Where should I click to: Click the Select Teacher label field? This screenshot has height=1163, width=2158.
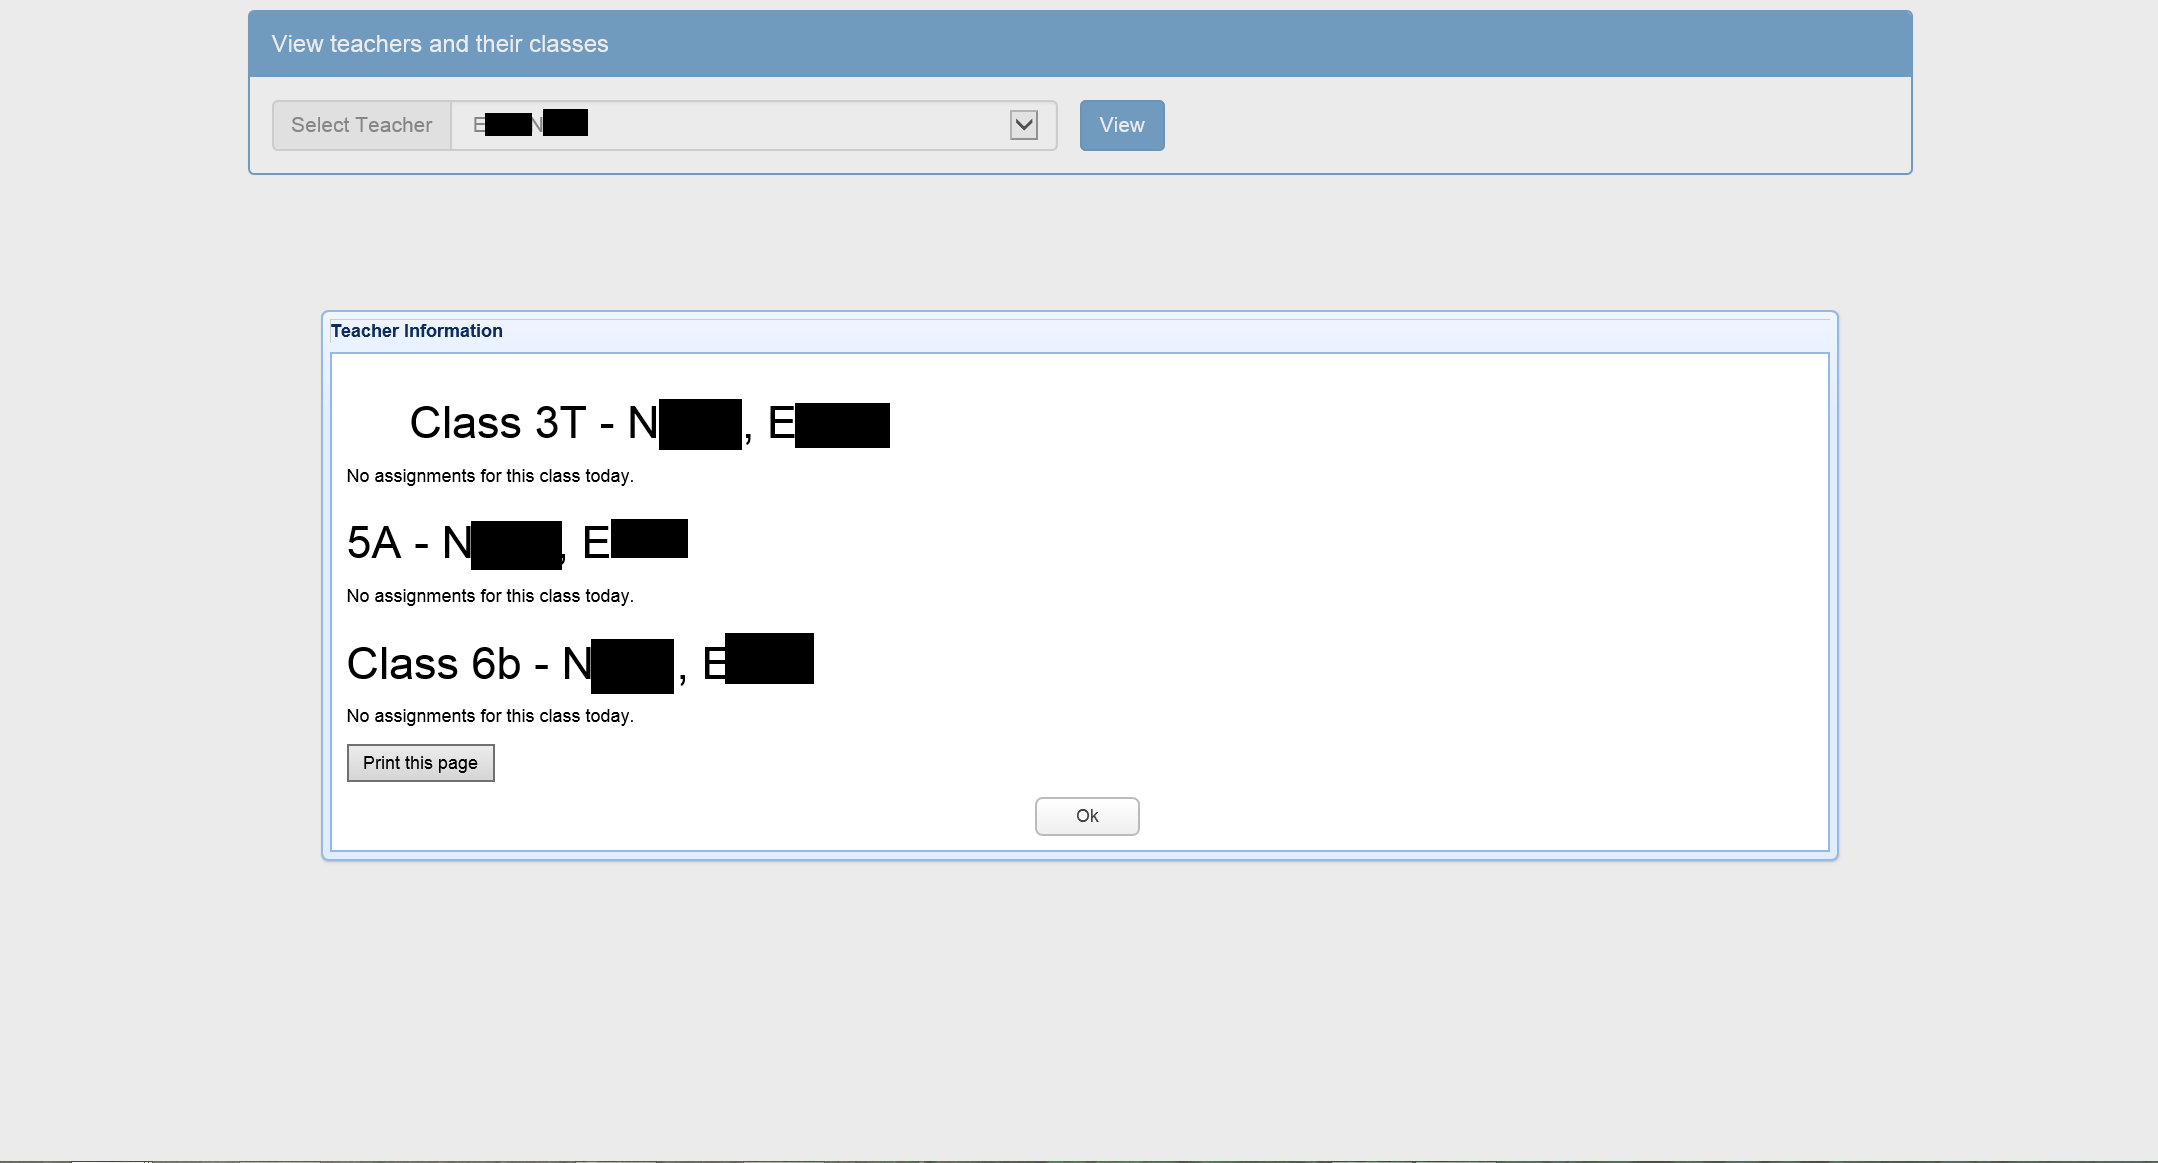pos(362,125)
